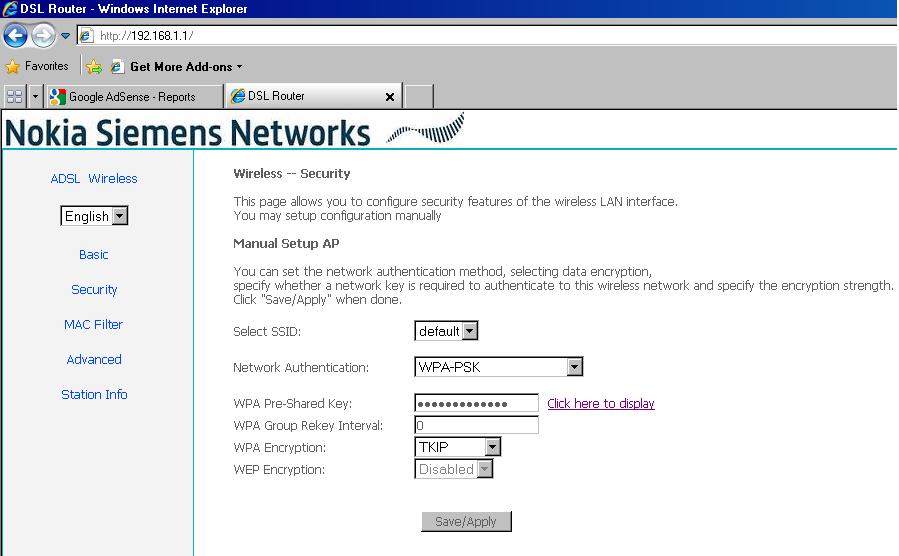The width and height of the screenshot is (899, 556).
Task: Open Advanced wireless settings
Action: (x=94, y=359)
